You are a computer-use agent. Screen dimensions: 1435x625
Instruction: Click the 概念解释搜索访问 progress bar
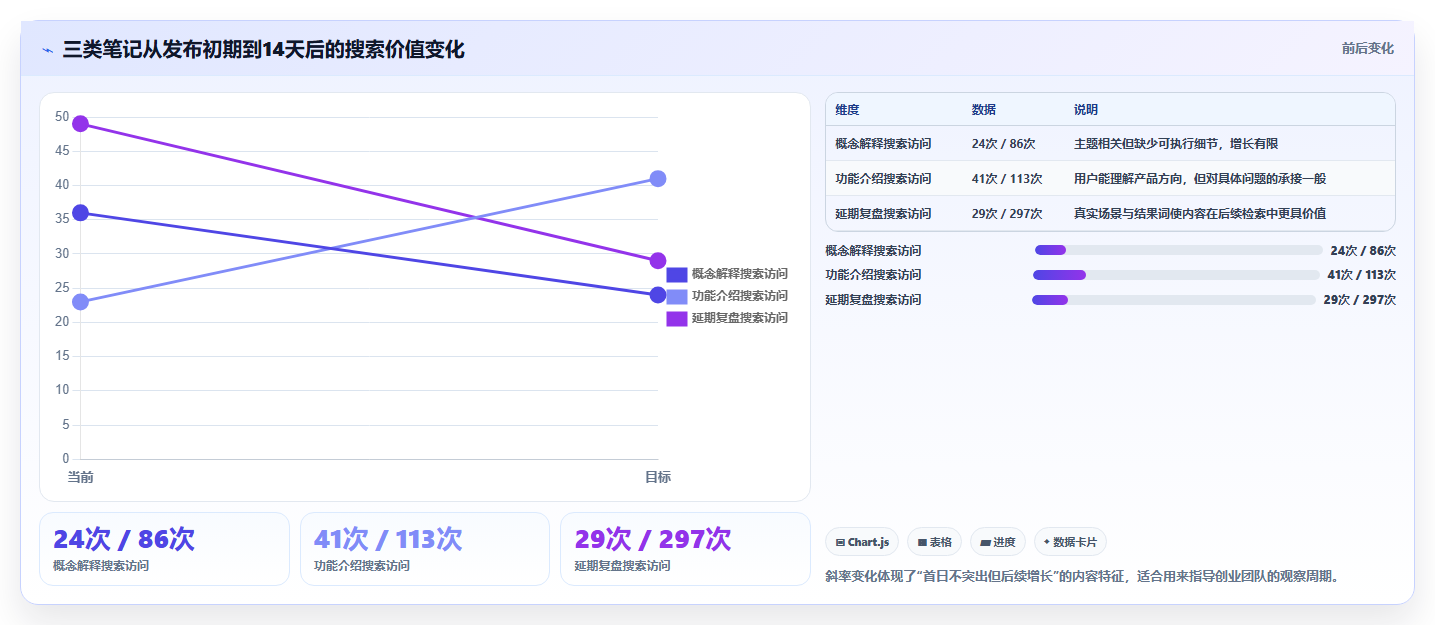tap(1179, 251)
